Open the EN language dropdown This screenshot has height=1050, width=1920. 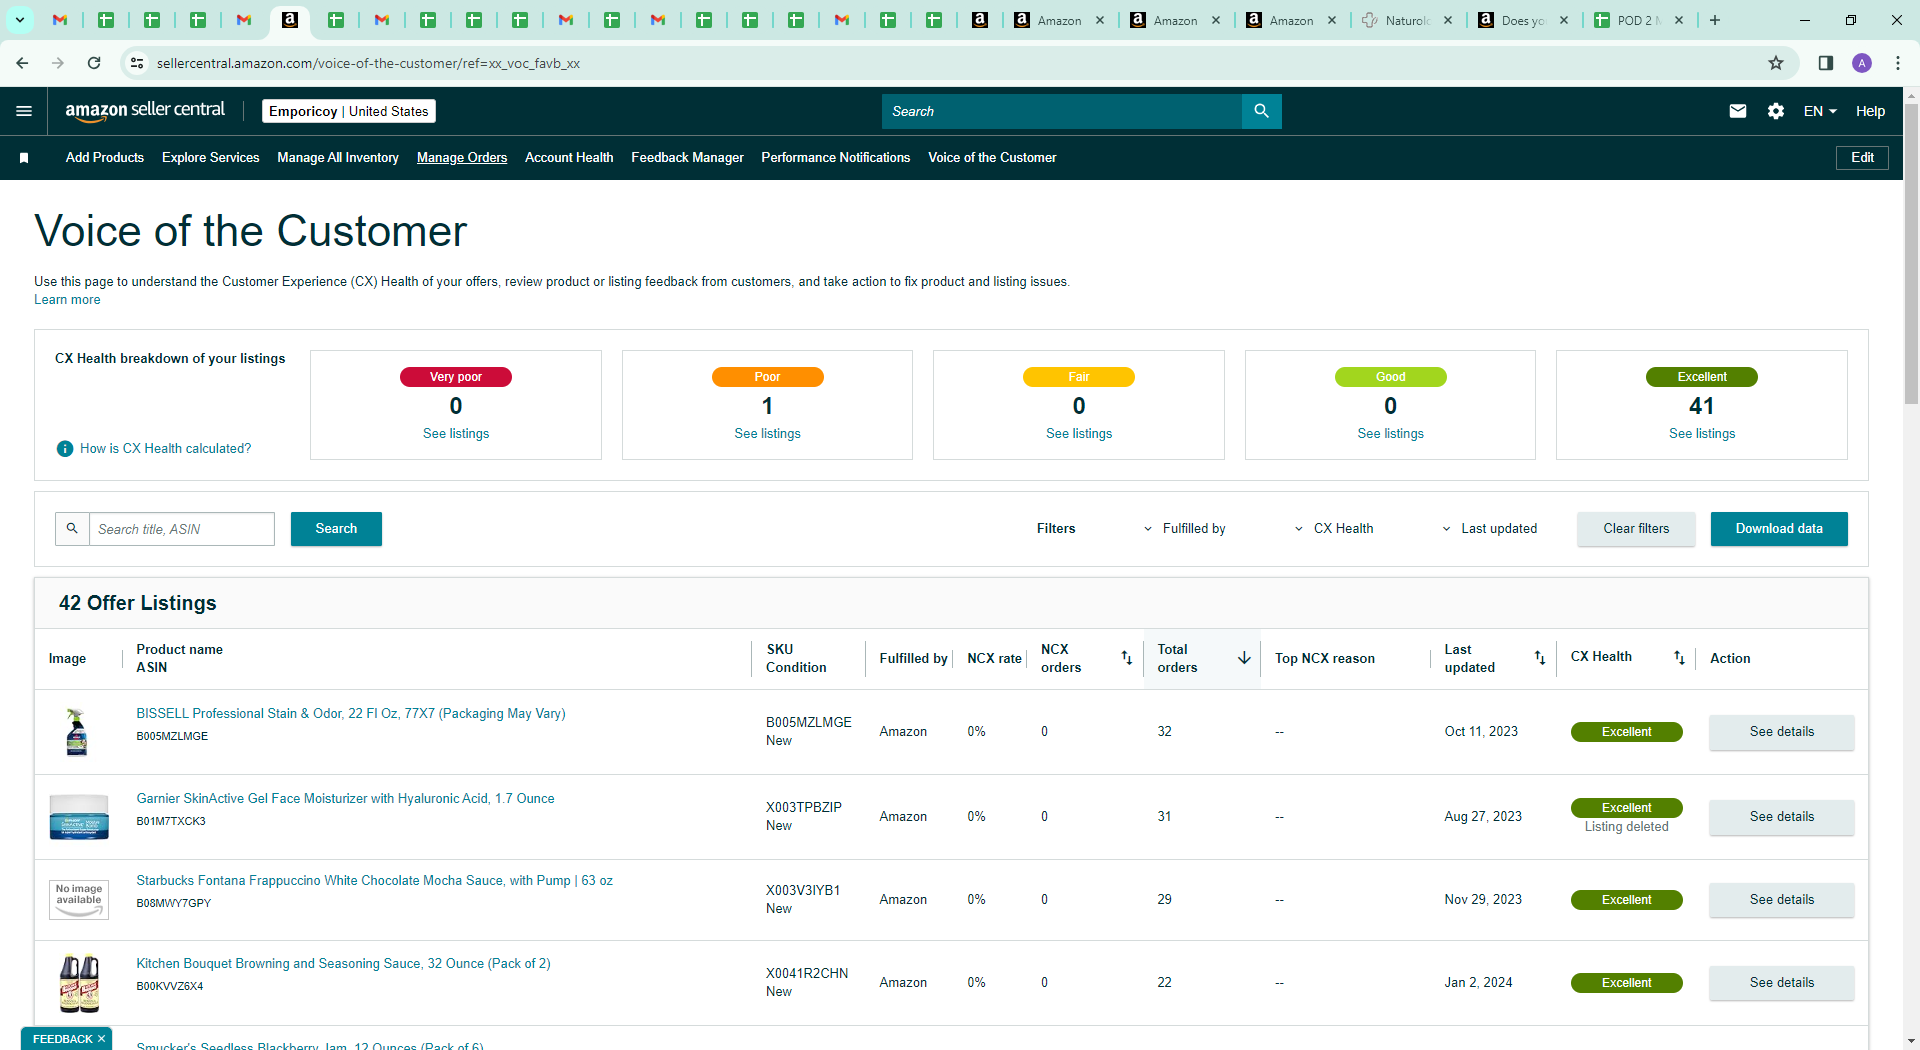pyautogui.click(x=1820, y=111)
